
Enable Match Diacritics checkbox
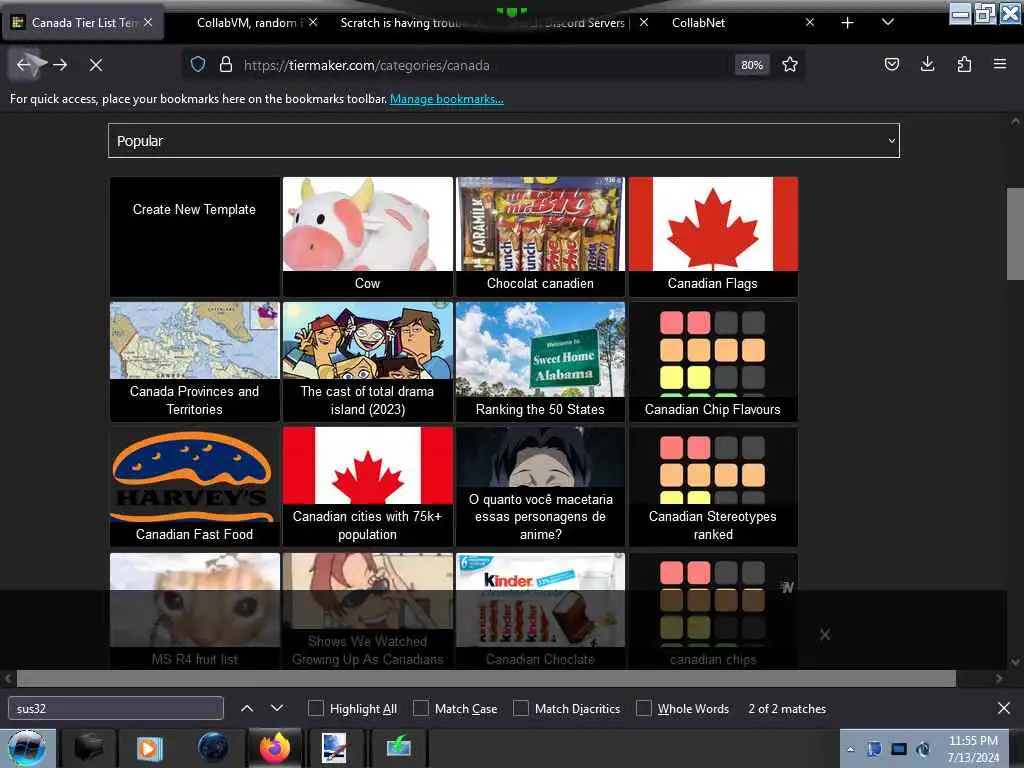click(x=521, y=709)
